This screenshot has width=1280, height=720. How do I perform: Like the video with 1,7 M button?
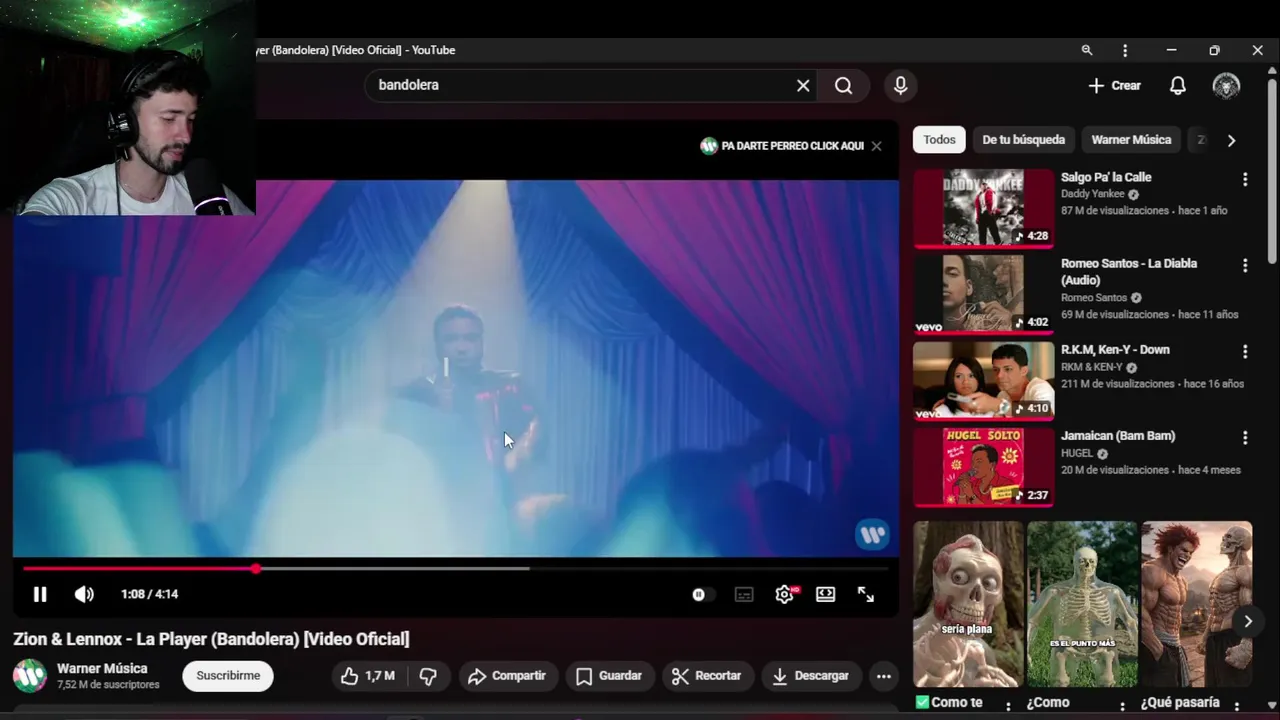(x=368, y=676)
